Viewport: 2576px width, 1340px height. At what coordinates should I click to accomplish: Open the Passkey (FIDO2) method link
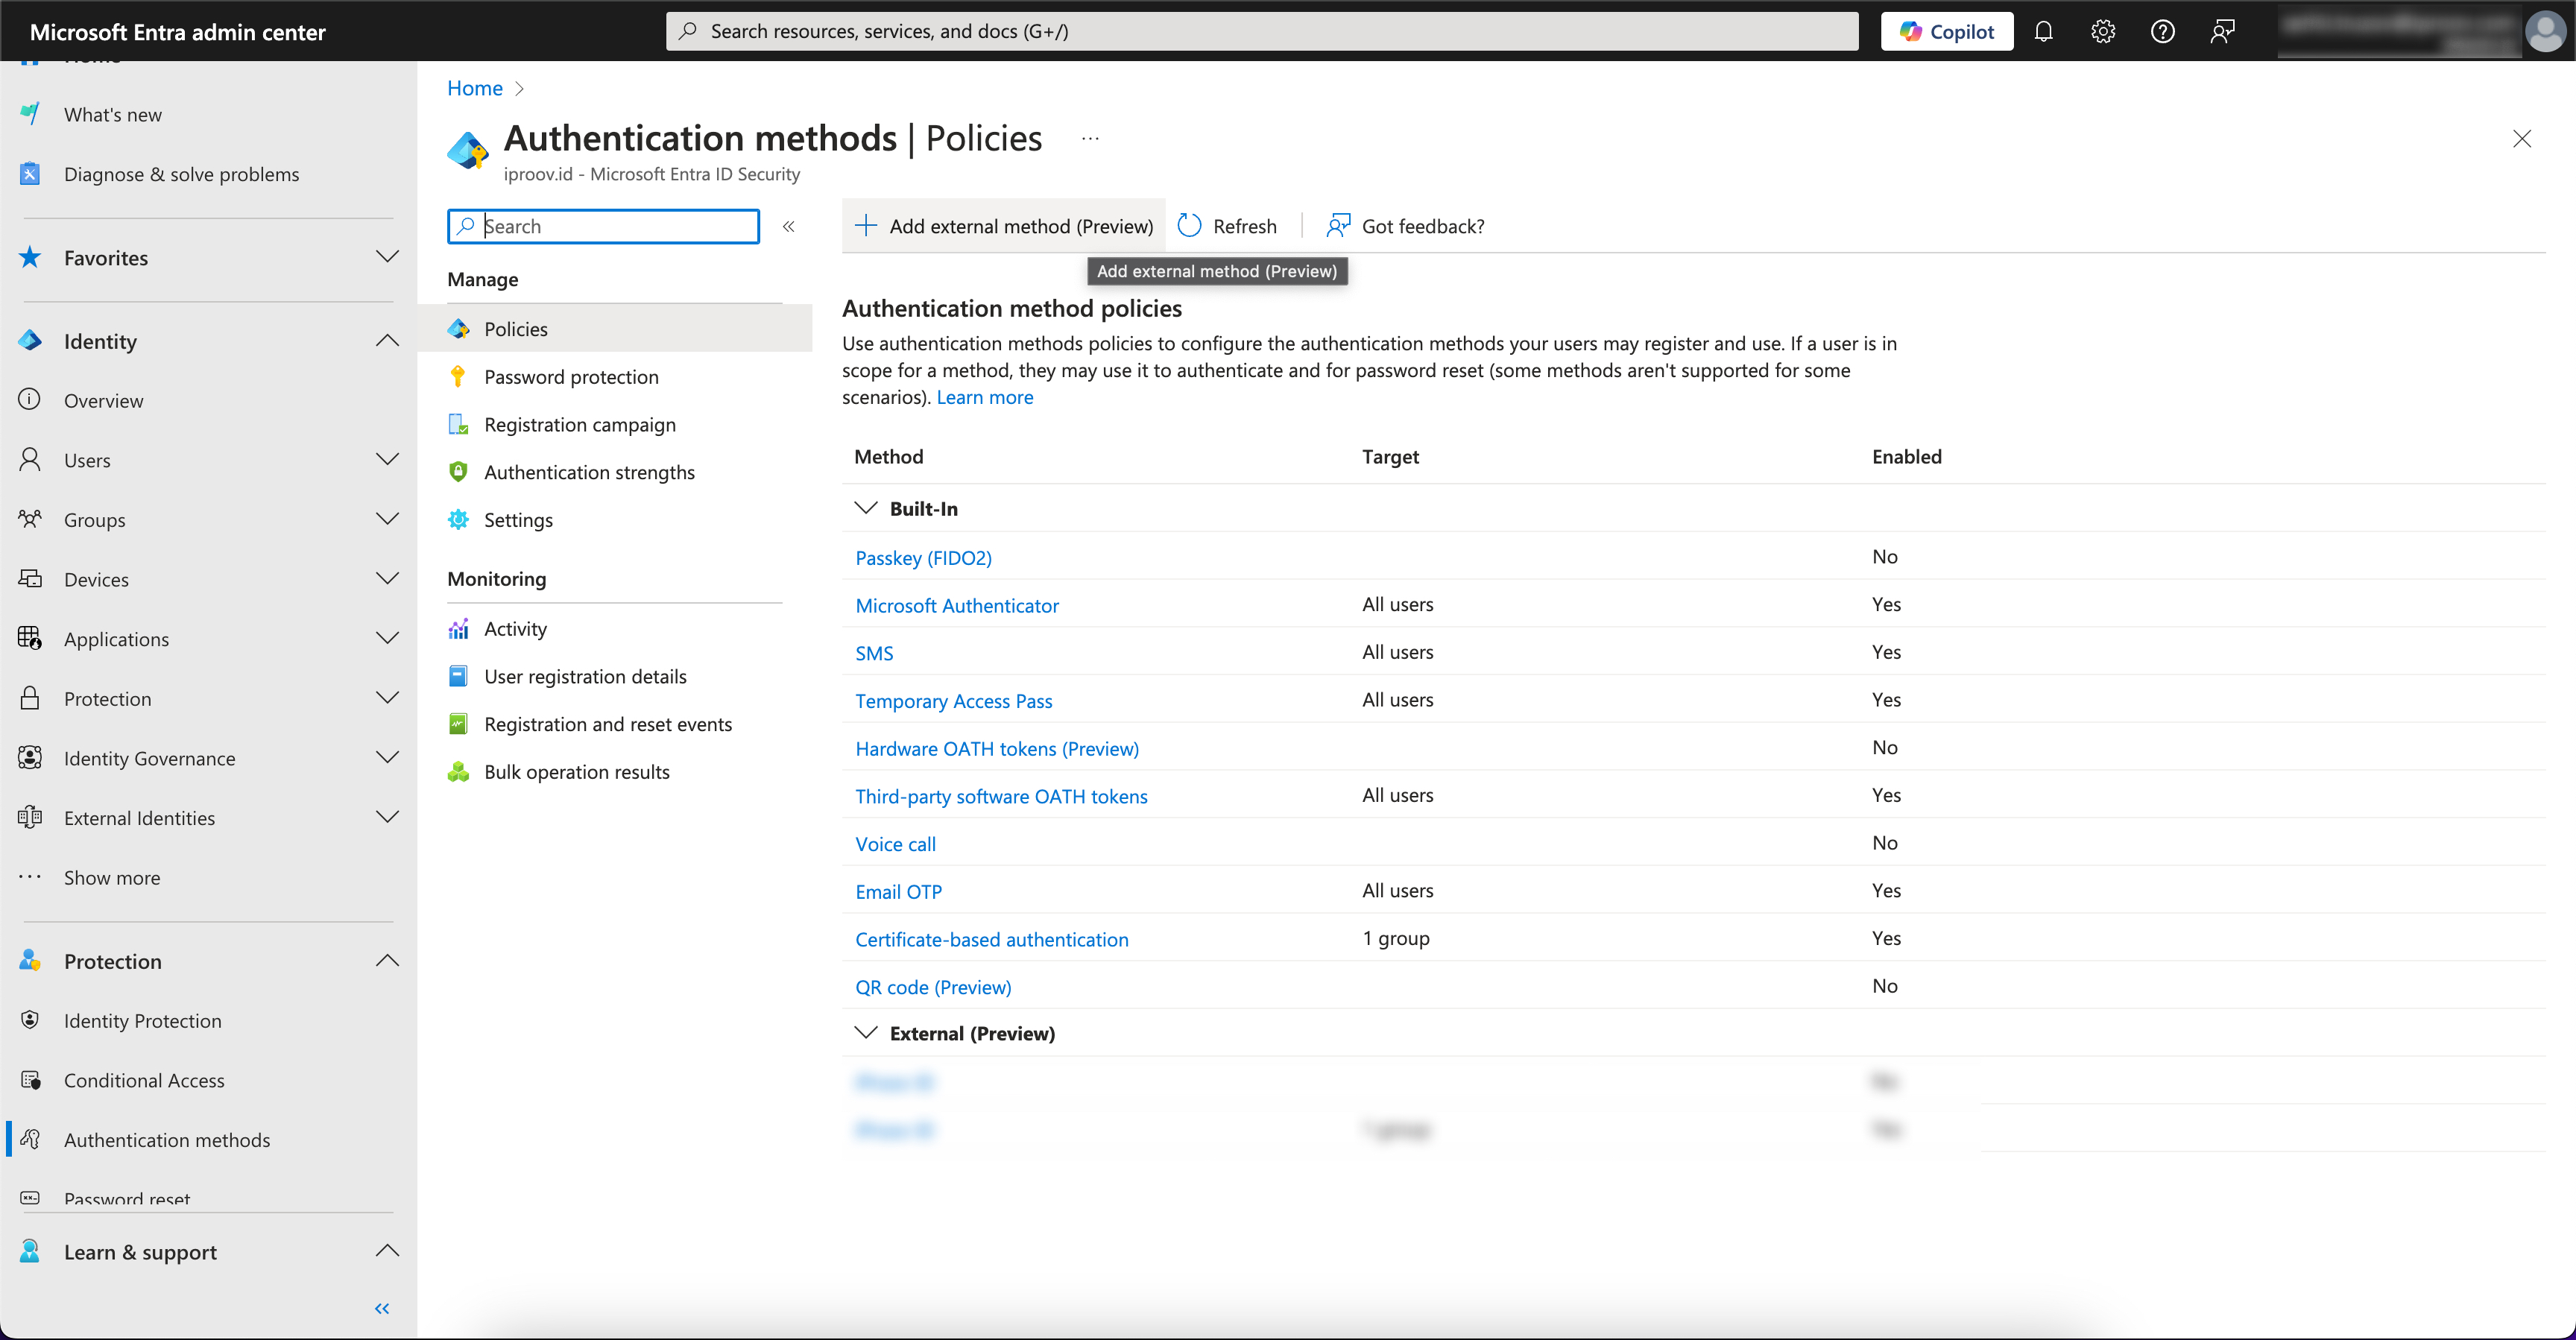click(x=923, y=557)
